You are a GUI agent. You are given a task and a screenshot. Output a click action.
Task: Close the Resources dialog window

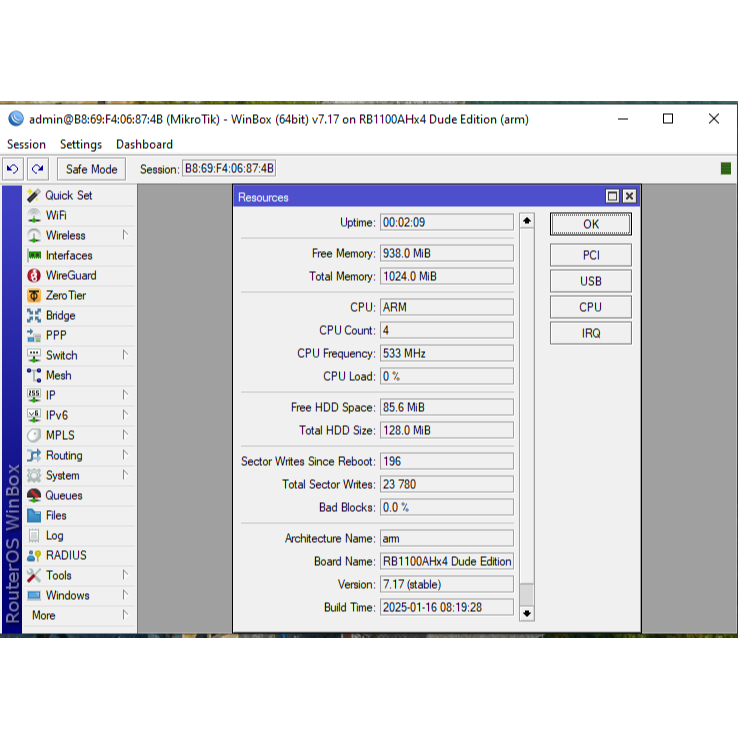(629, 197)
